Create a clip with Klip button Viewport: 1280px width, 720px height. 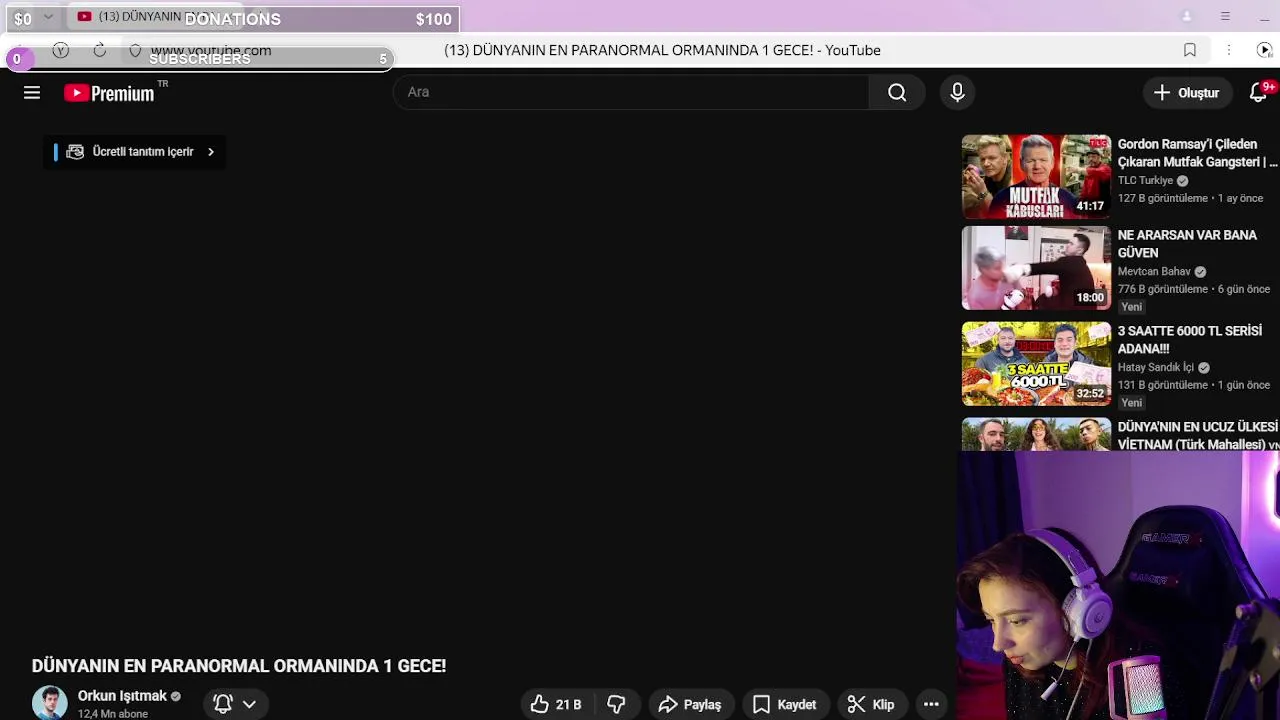coord(871,705)
